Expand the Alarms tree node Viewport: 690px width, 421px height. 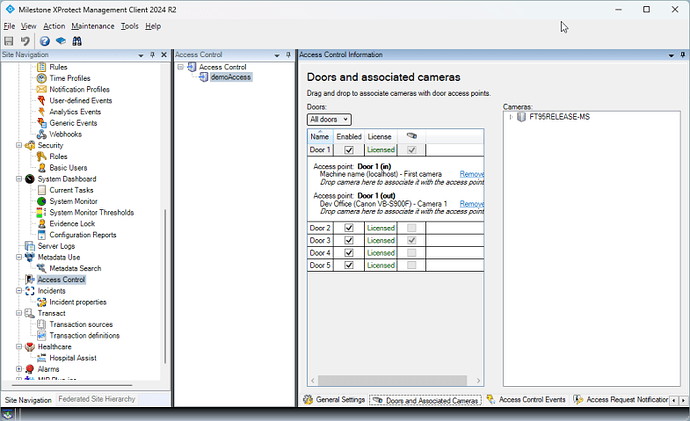(x=19, y=369)
